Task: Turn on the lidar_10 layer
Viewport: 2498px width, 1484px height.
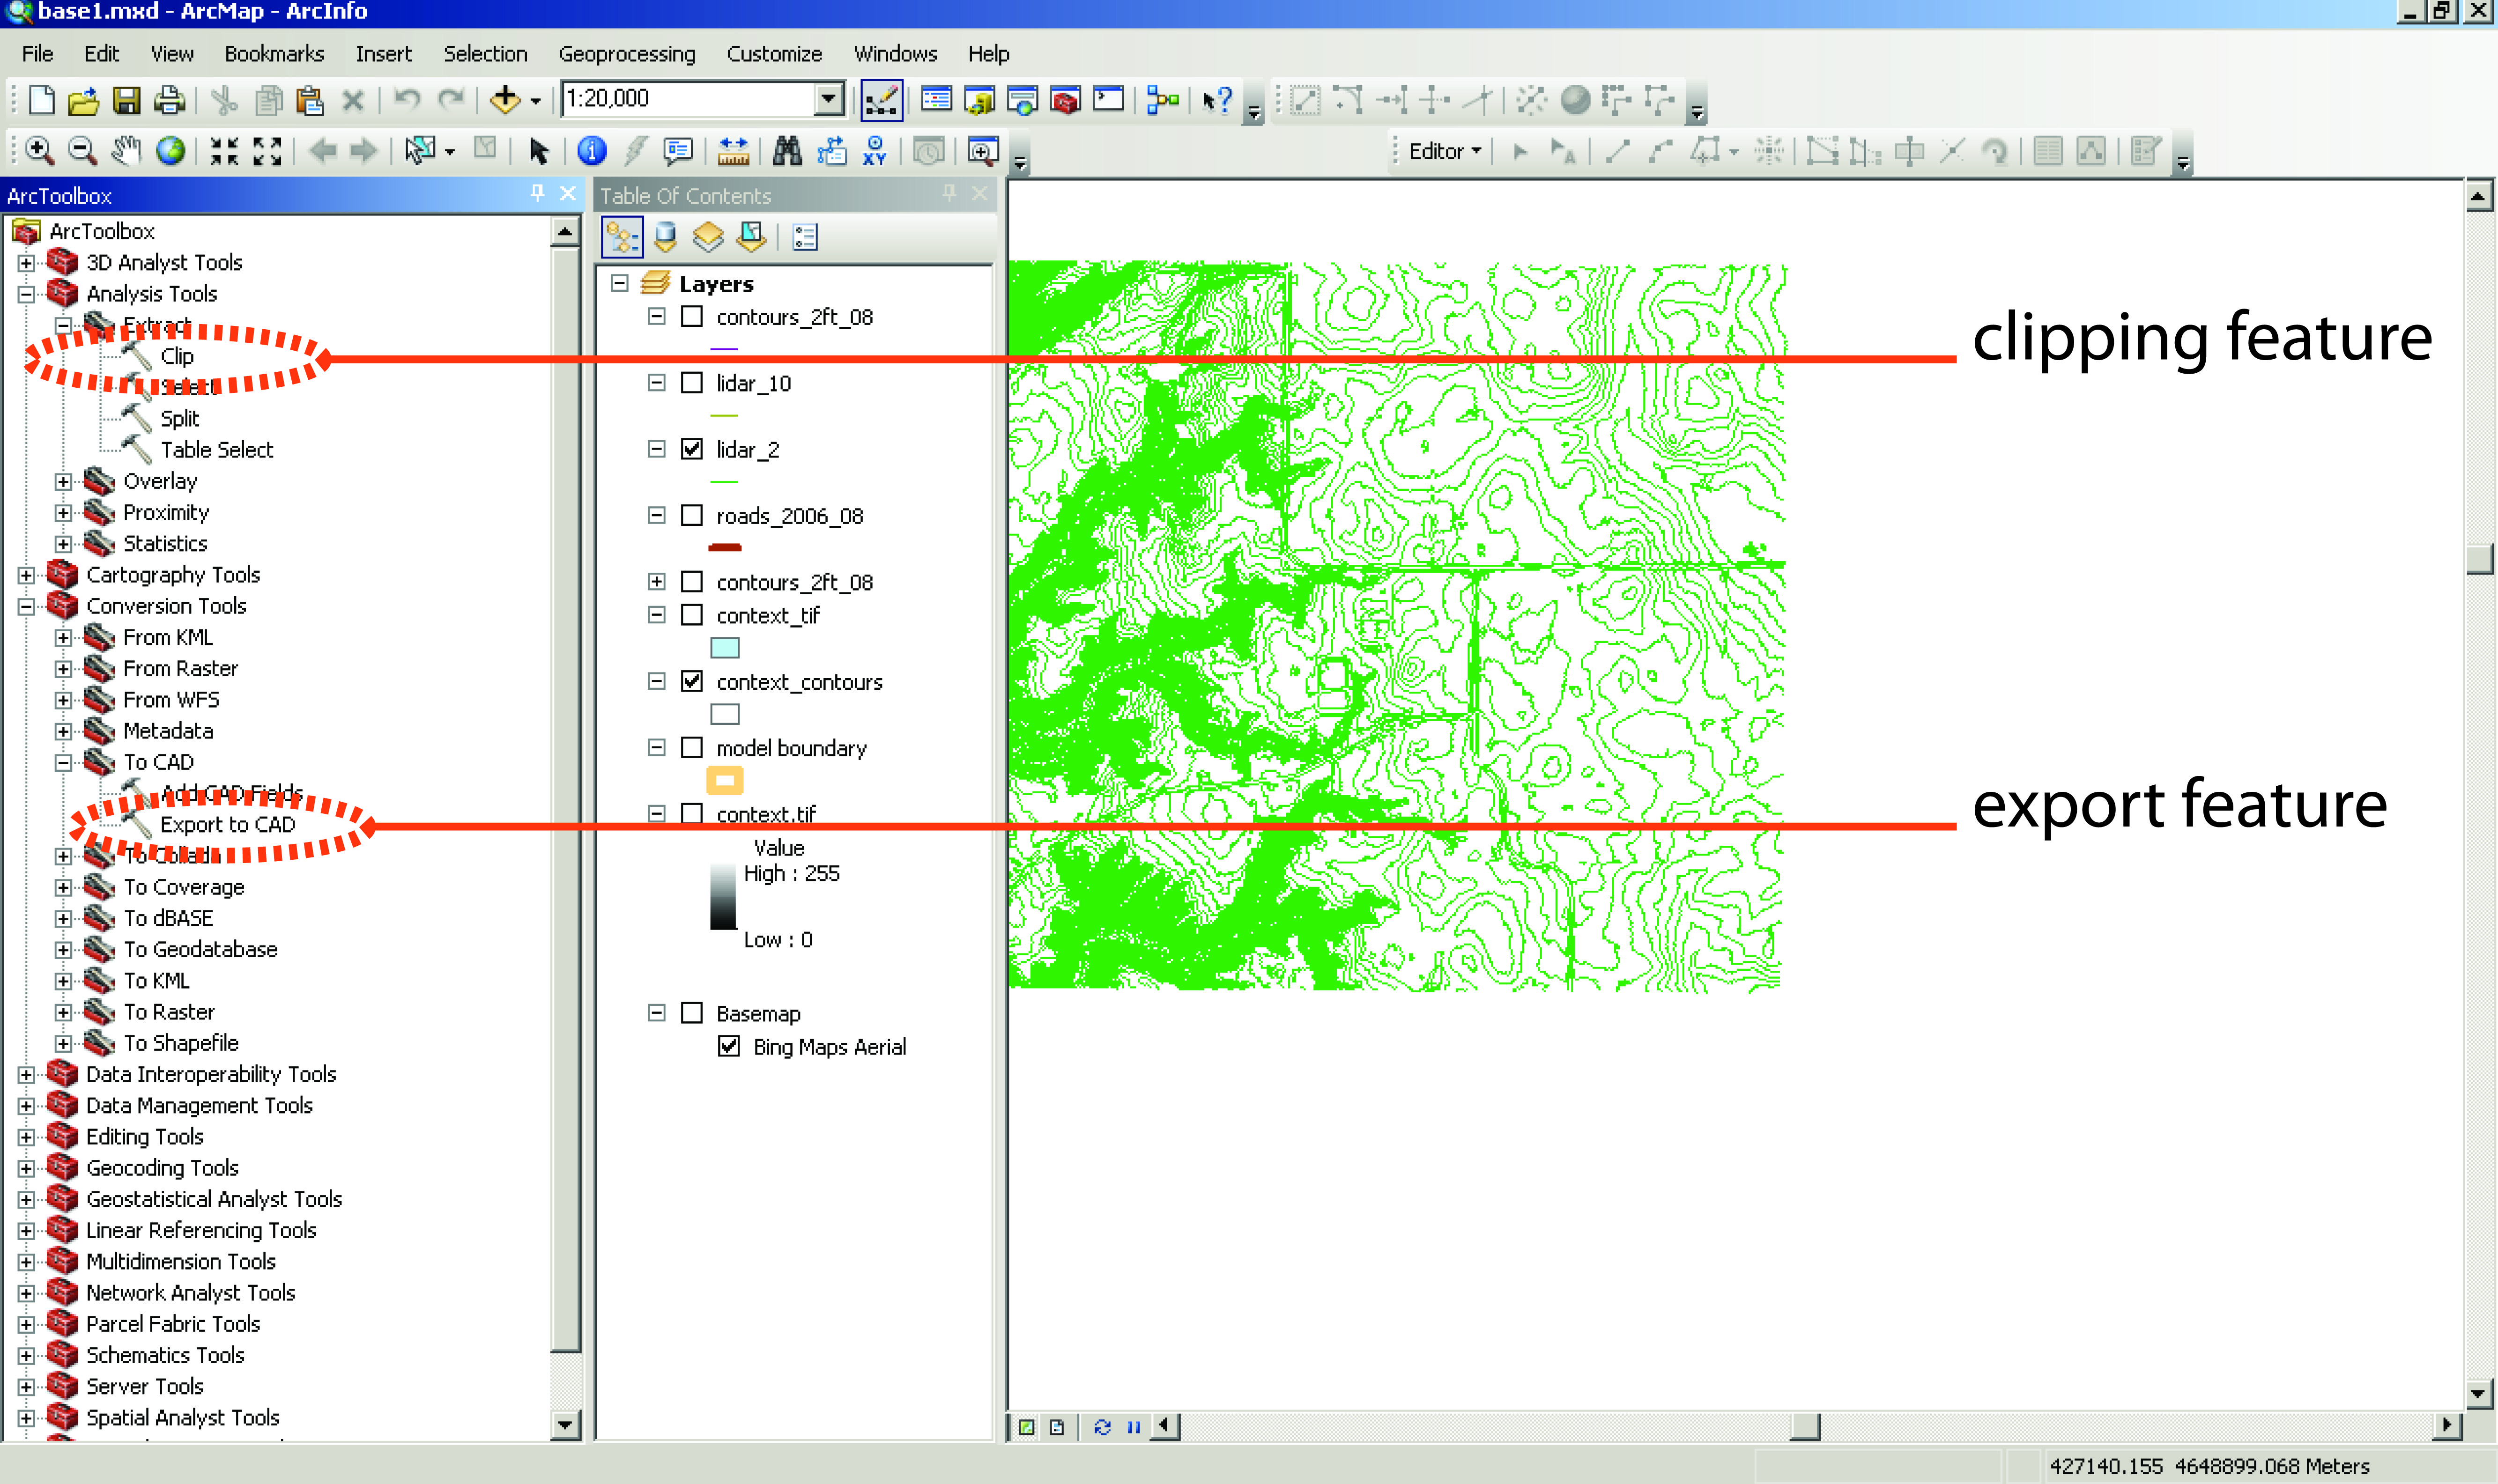Action: click(692, 383)
